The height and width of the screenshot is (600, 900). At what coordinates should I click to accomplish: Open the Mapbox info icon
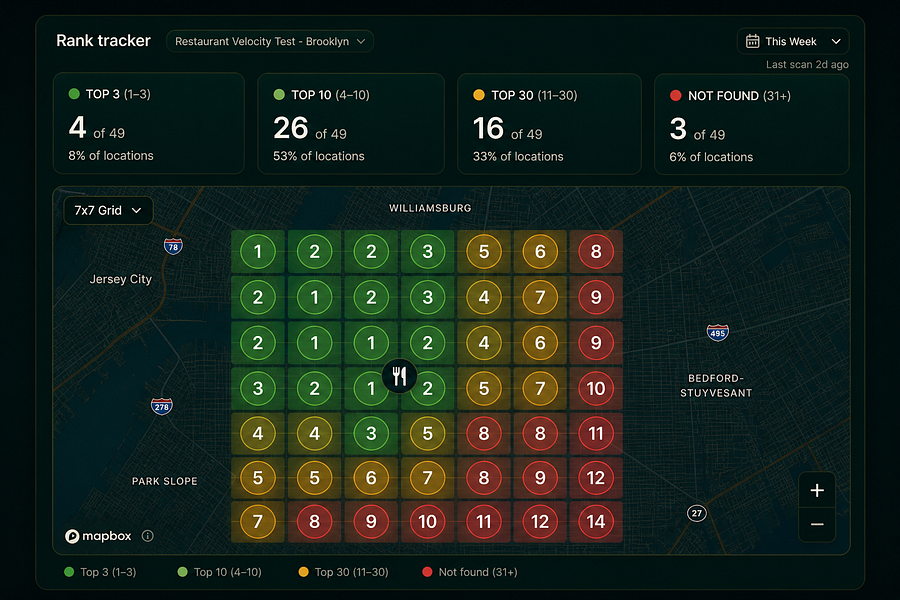click(148, 536)
